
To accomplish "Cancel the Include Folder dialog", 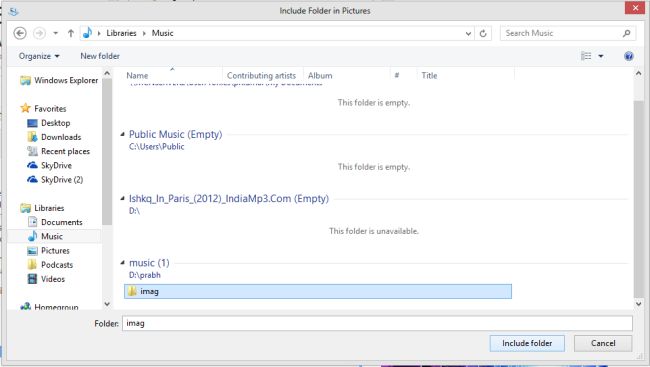I will pos(603,343).
